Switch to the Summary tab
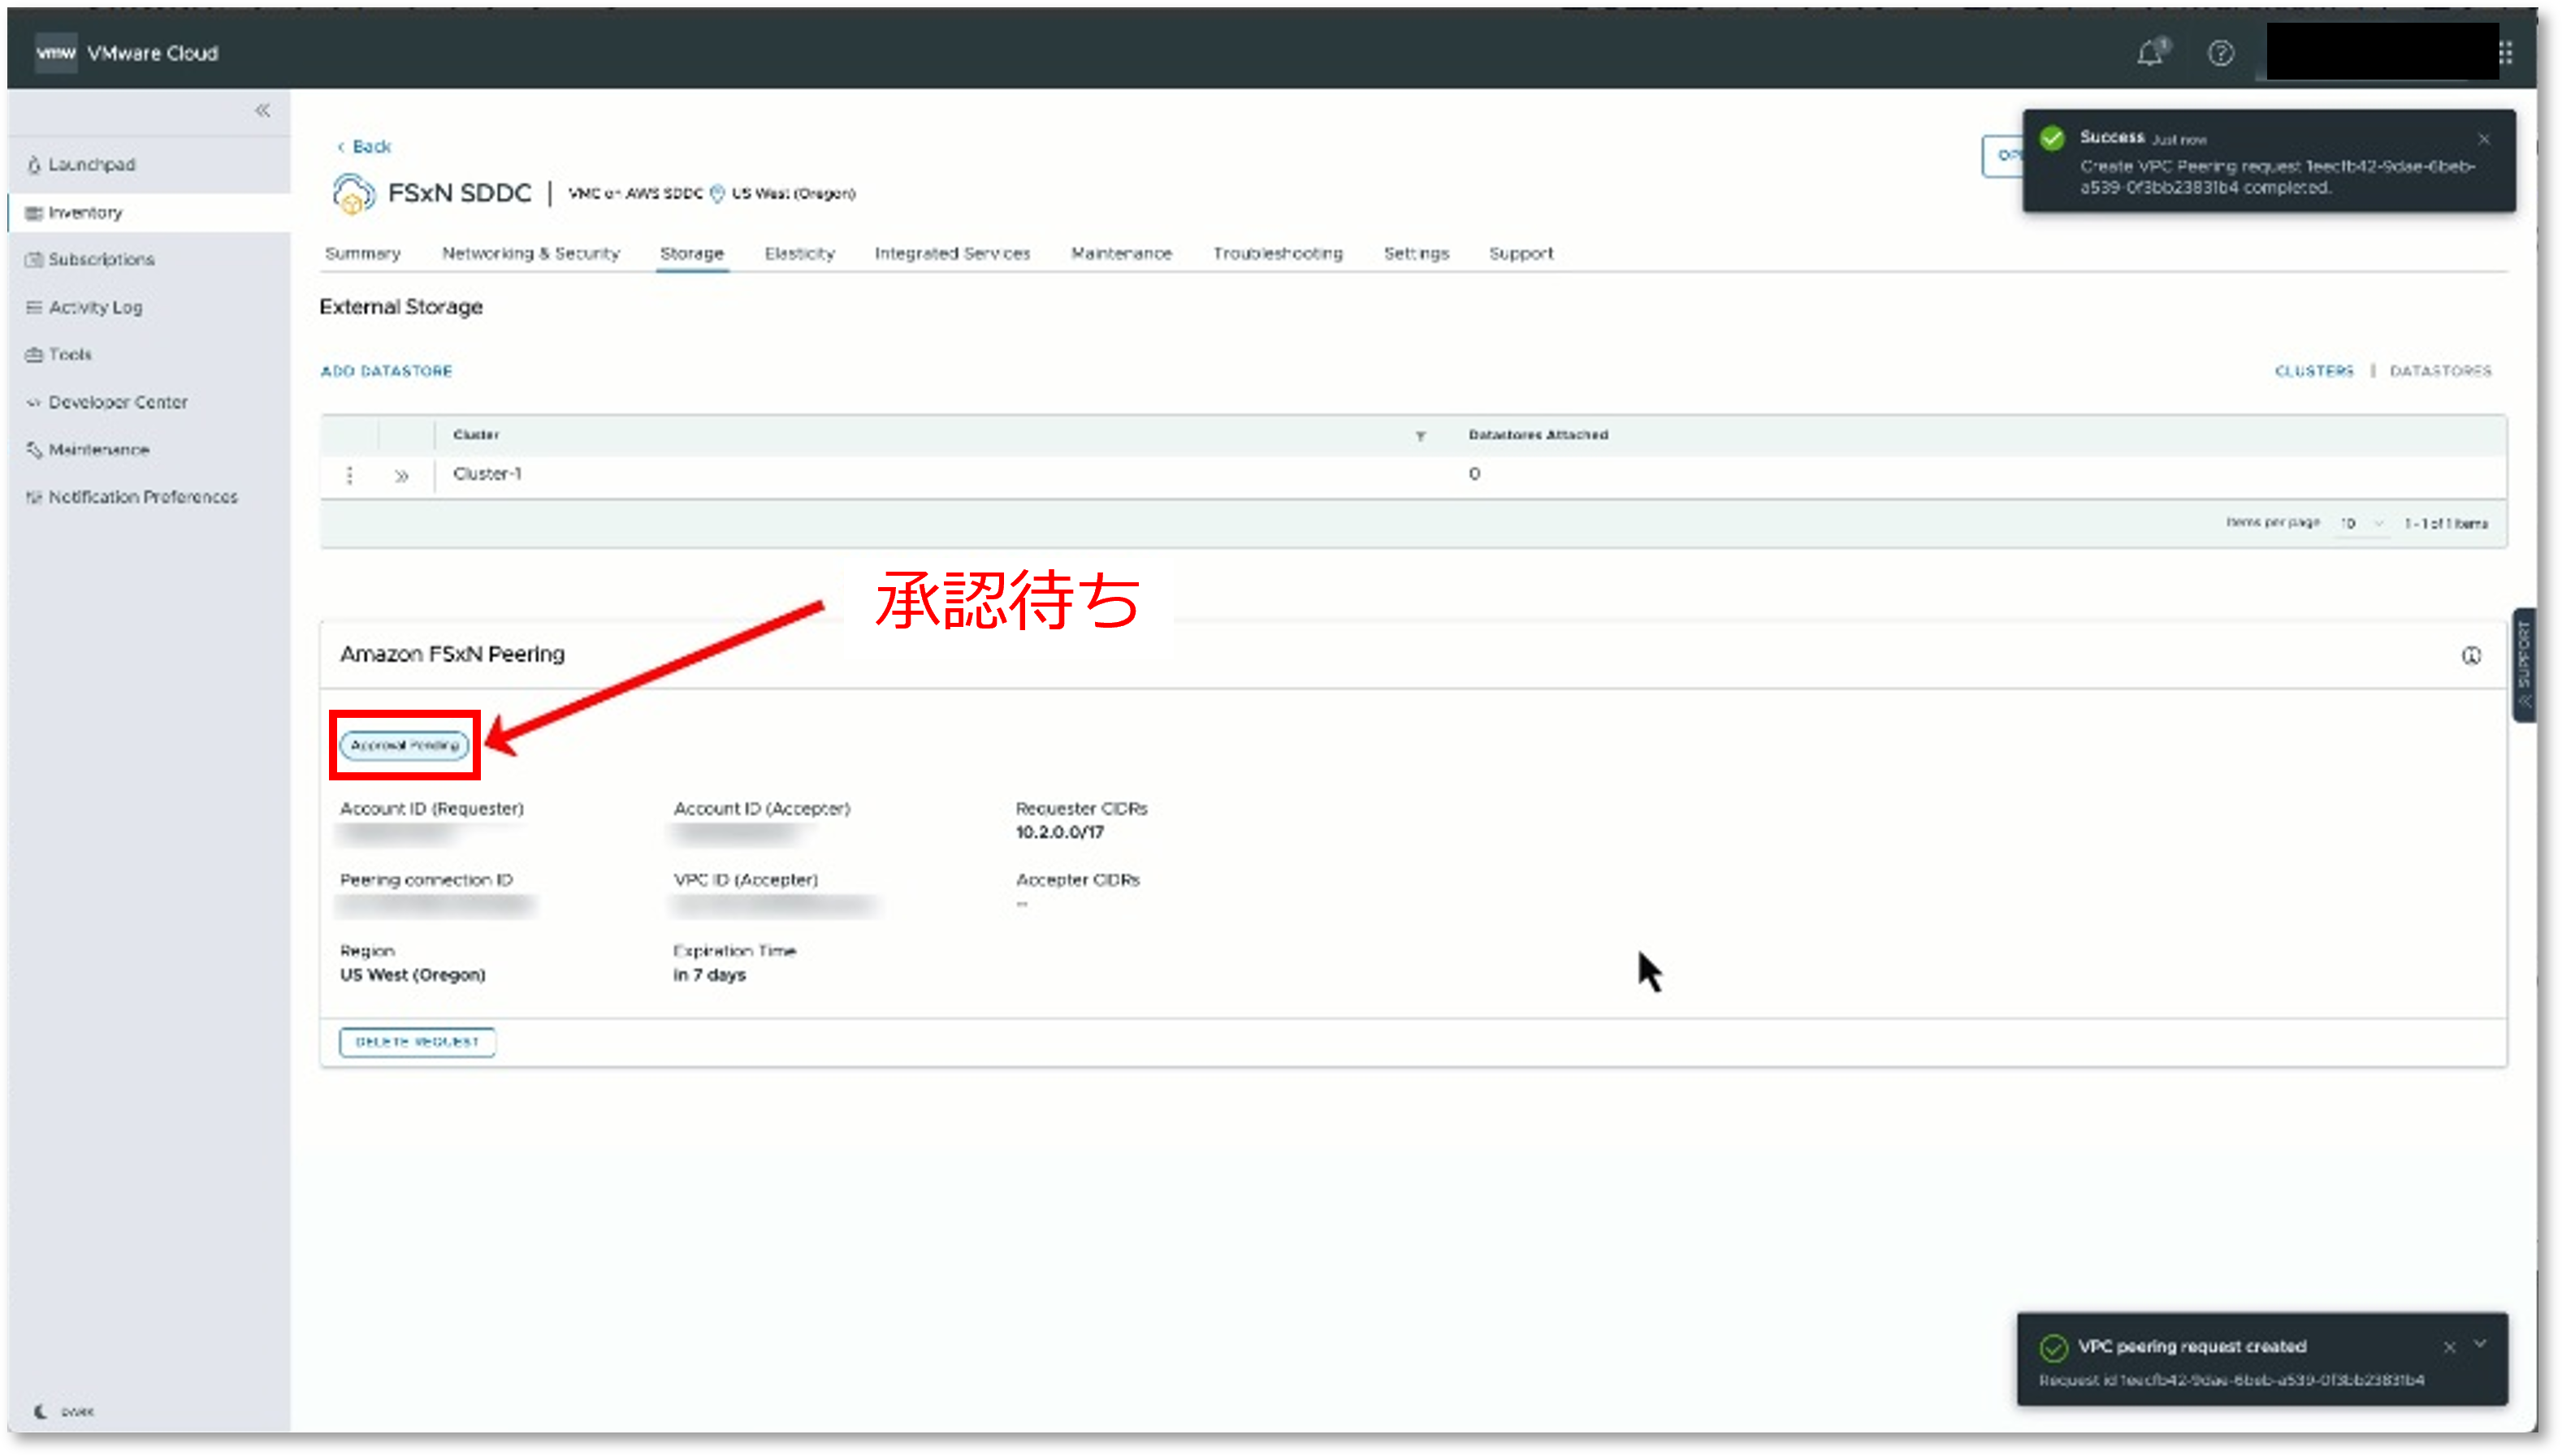This screenshot has width=2562, height=1456. coord(362,253)
